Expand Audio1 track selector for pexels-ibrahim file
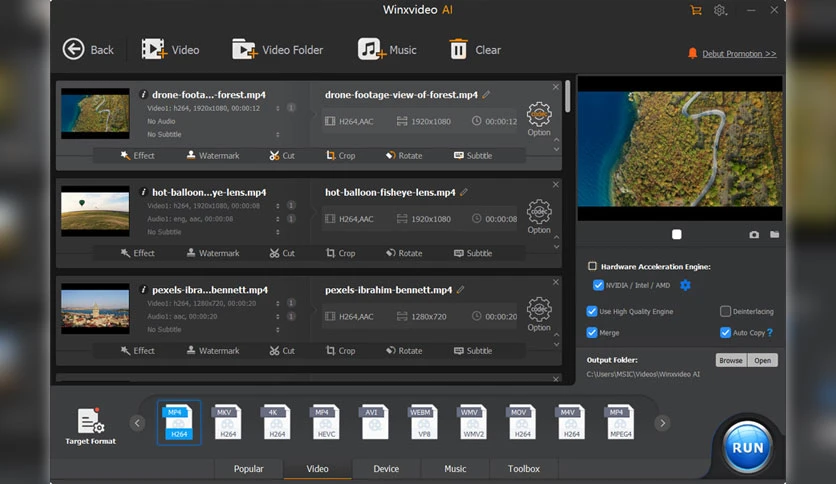The width and height of the screenshot is (836, 484). [x=278, y=317]
